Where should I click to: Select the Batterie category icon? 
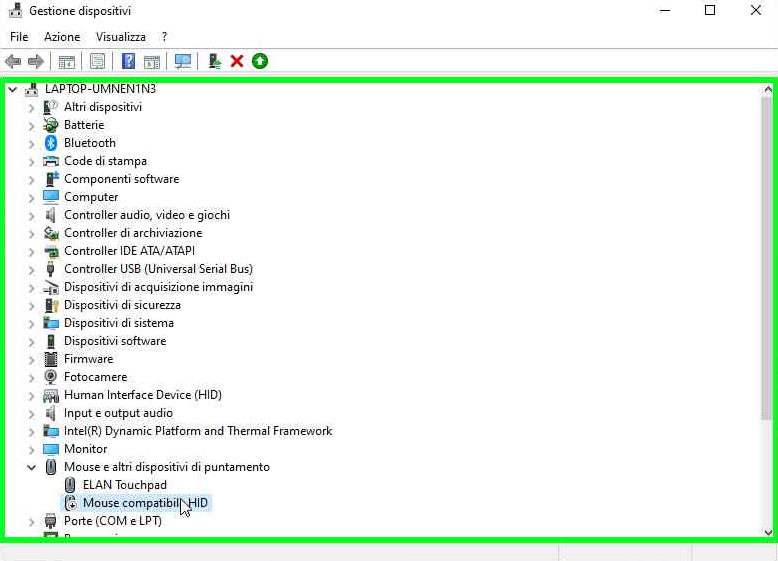(x=51, y=125)
